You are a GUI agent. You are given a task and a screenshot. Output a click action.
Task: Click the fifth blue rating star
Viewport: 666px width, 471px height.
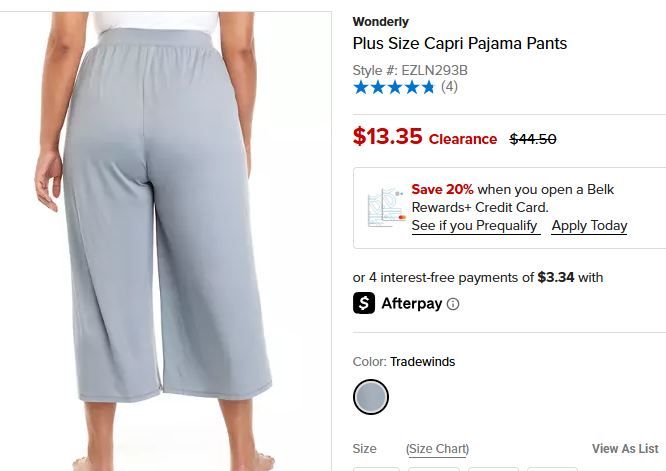click(428, 87)
